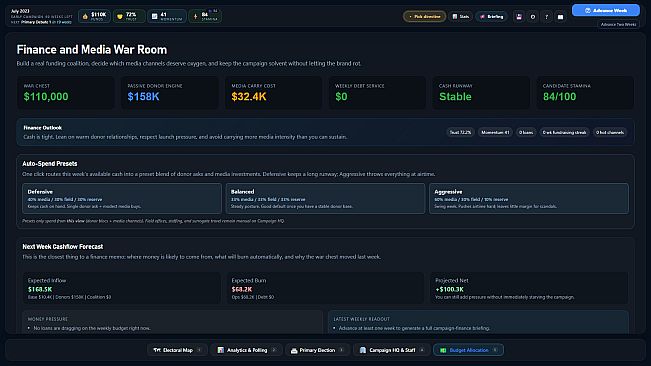Click the Candidate Stamina 84/100 card

[x=585, y=93]
